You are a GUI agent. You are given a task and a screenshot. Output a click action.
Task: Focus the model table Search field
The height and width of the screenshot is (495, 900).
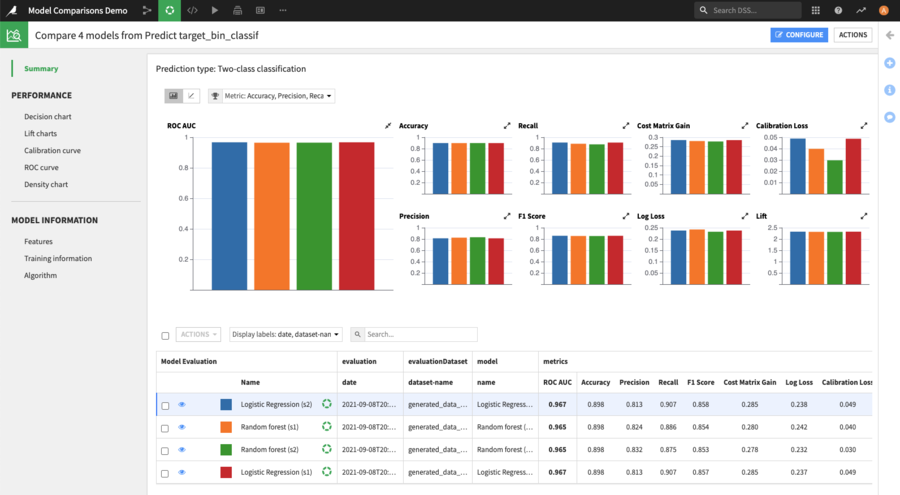pos(414,334)
